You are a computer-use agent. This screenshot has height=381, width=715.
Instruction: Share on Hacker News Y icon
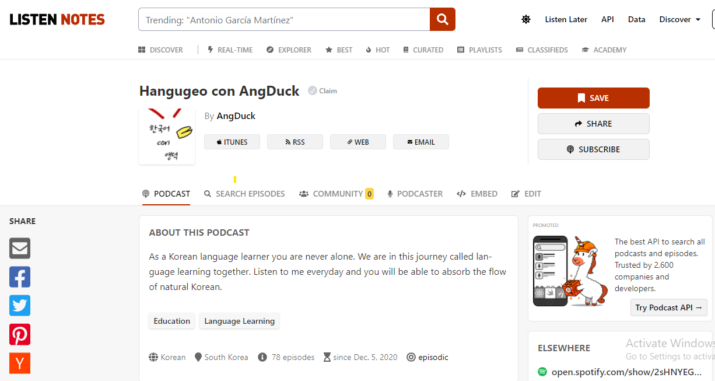tap(20, 363)
